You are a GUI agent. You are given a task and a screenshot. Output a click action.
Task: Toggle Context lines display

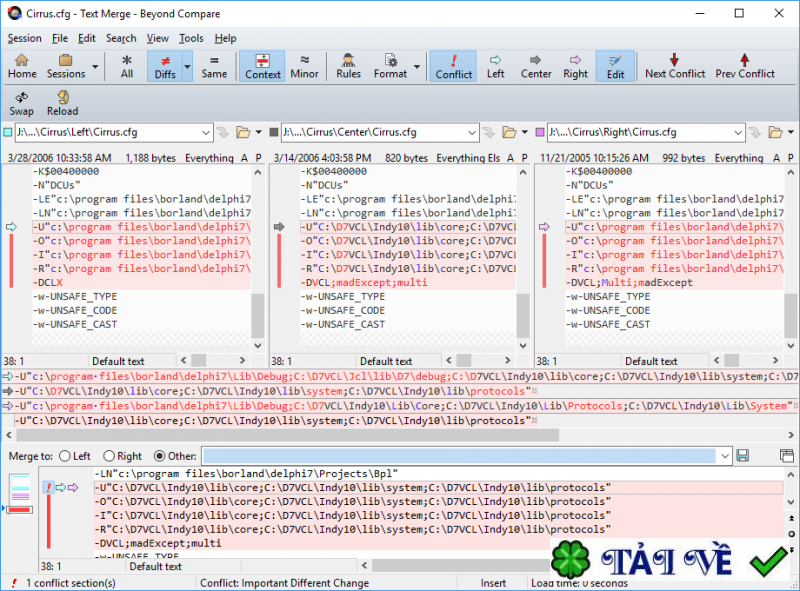tap(263, 66)
